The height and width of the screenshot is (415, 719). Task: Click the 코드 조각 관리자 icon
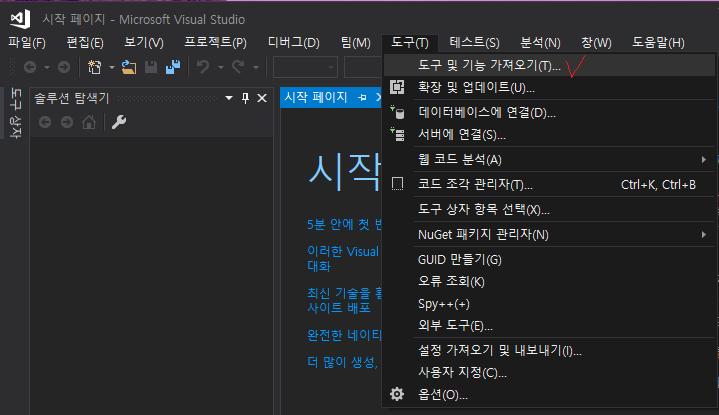click(x=397, y=184)
